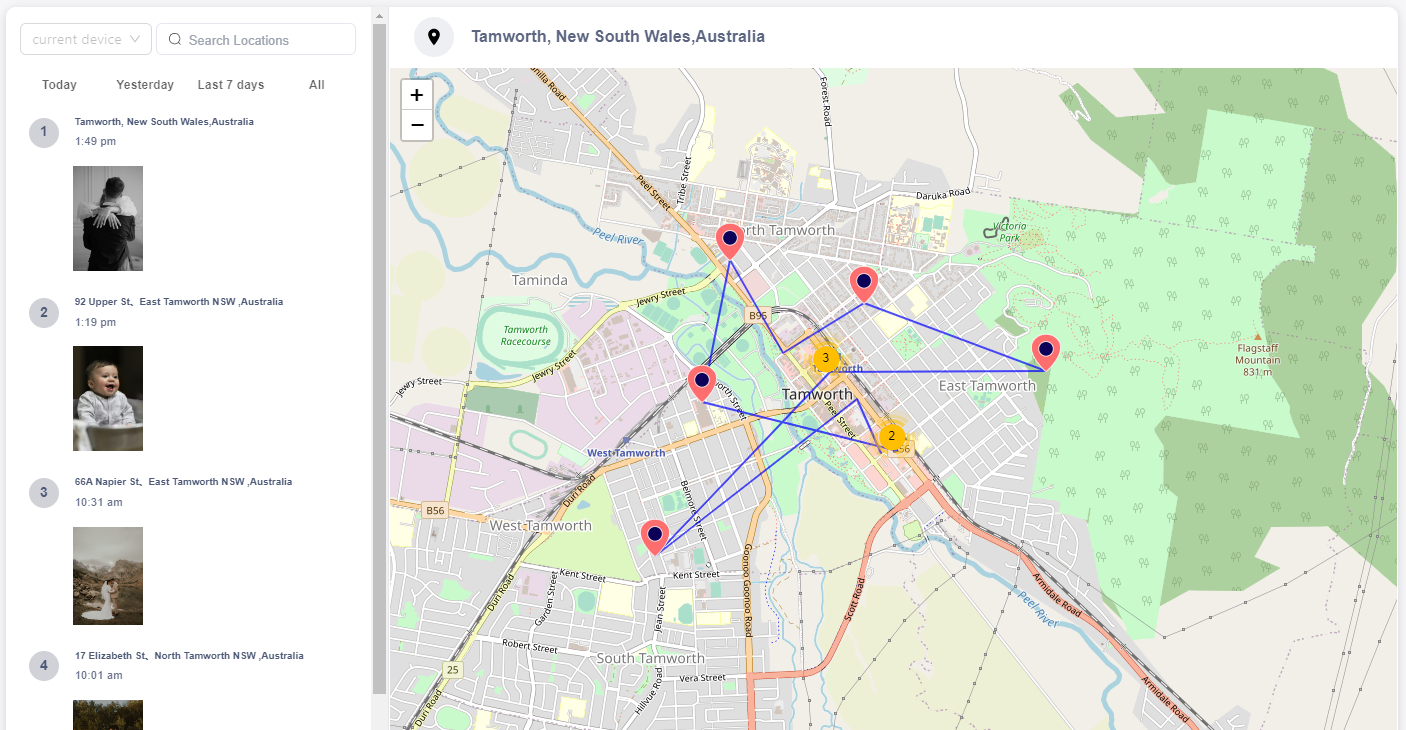Screen dimensions: 1406x730
Task: Click the map pin near Flagstaff Mountain
Action: 1046,350
